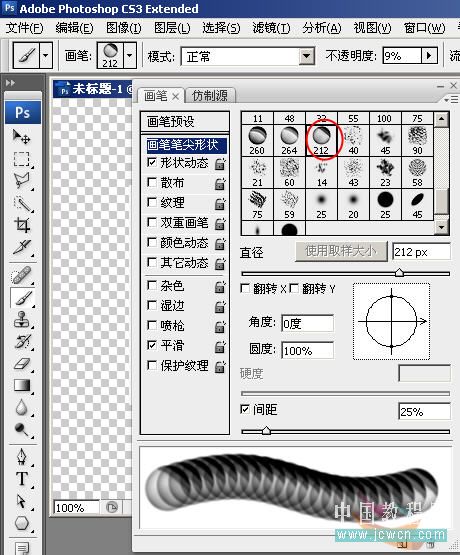Select the Dodge tool

(x=22, y=429)
